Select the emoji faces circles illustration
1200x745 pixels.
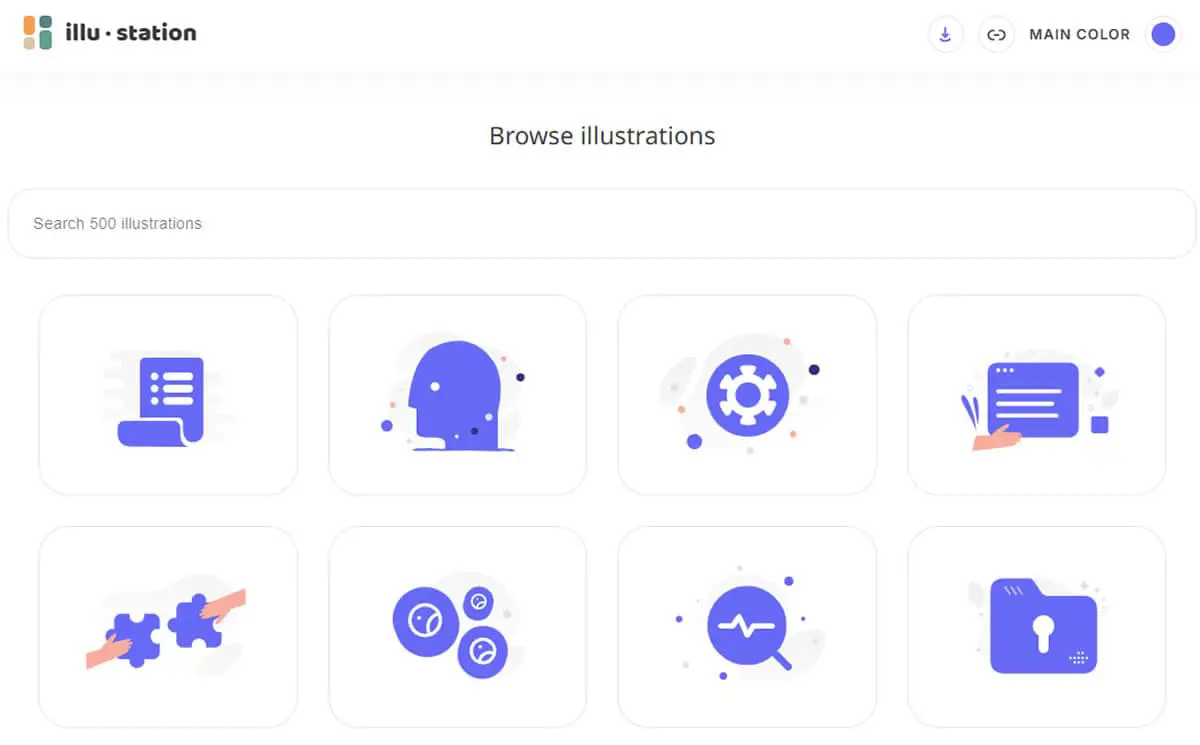[457, 626]
